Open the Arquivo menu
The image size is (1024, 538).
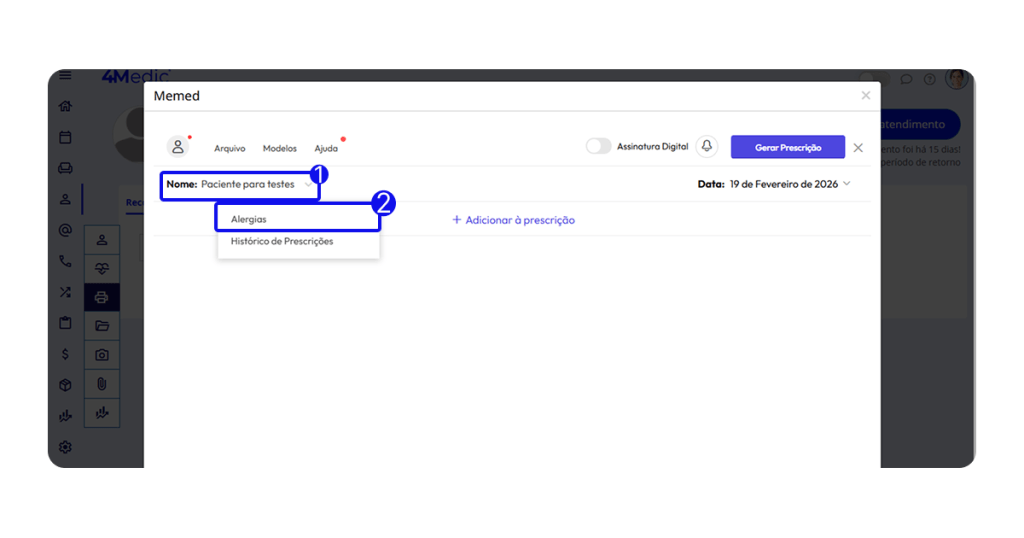230,148
